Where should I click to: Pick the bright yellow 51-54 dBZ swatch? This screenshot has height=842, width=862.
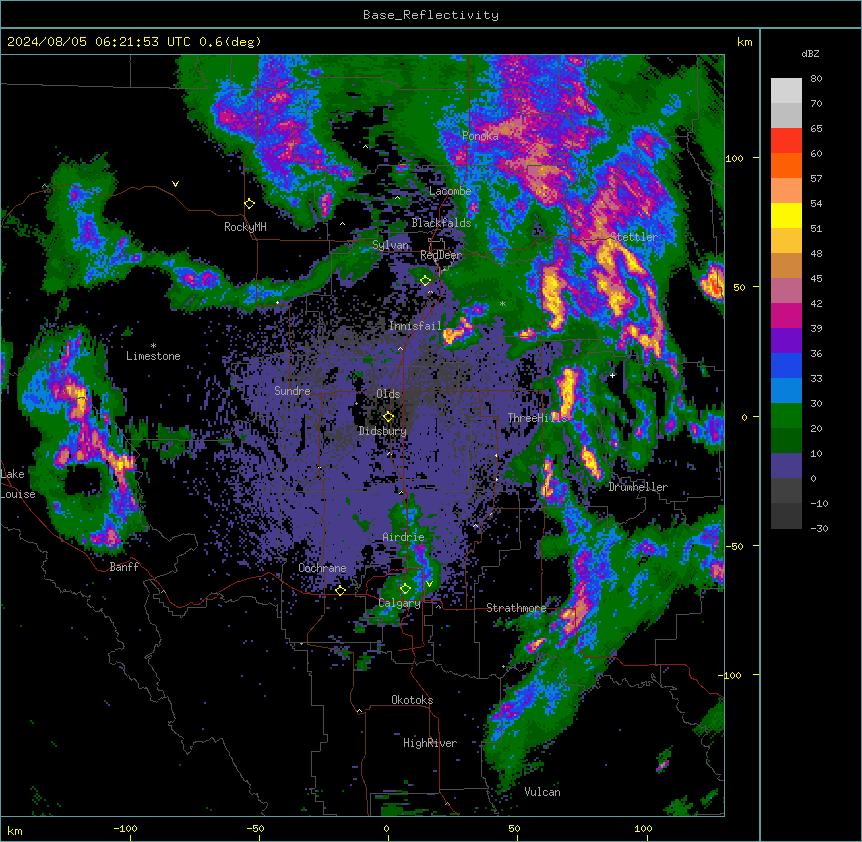point(786,215)
